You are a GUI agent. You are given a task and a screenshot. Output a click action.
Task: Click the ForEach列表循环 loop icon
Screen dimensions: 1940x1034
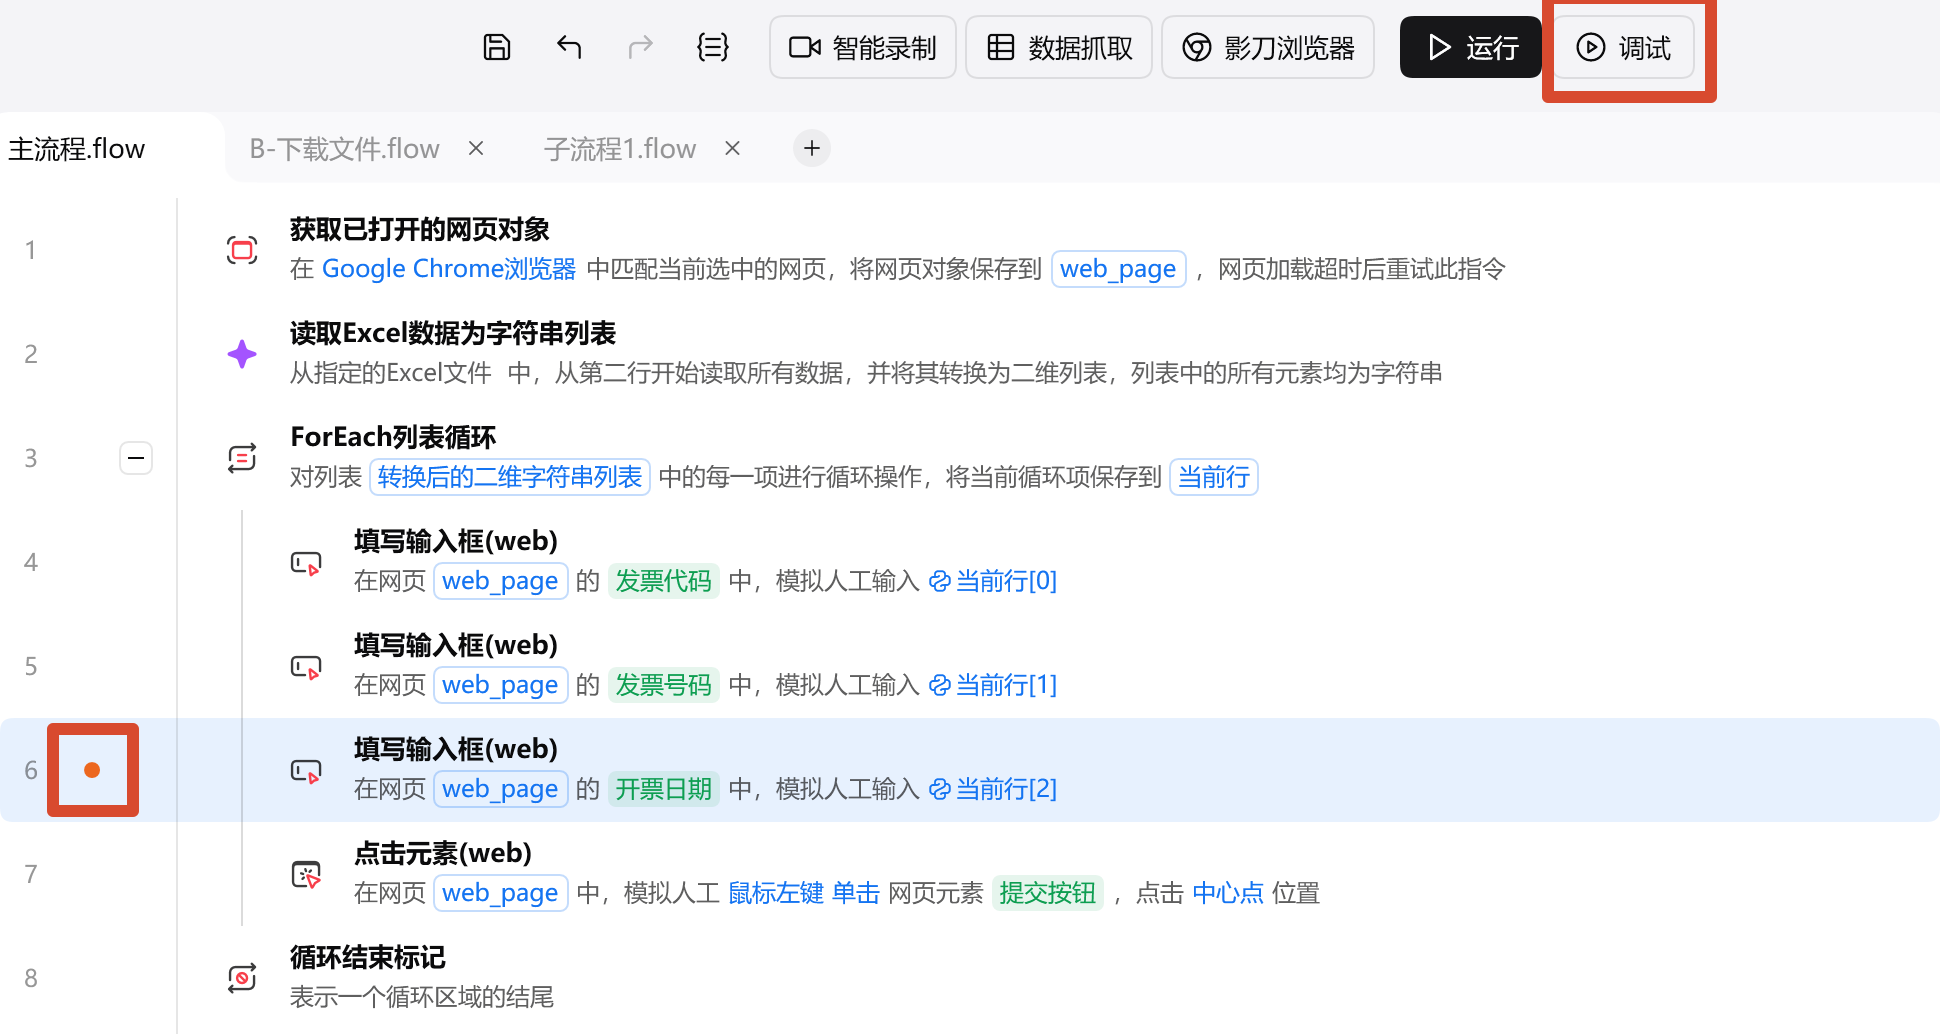click(x=242, y=458)
